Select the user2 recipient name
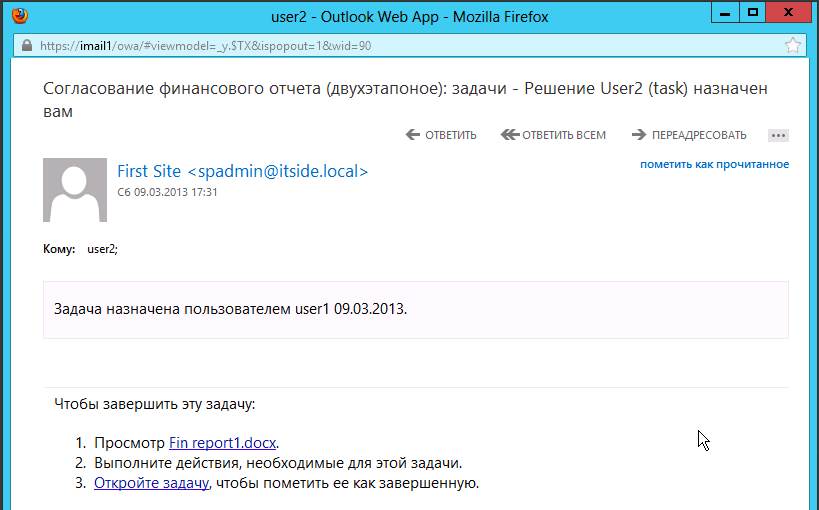Viewport: 819px width, 510px height. coord(102,249)
